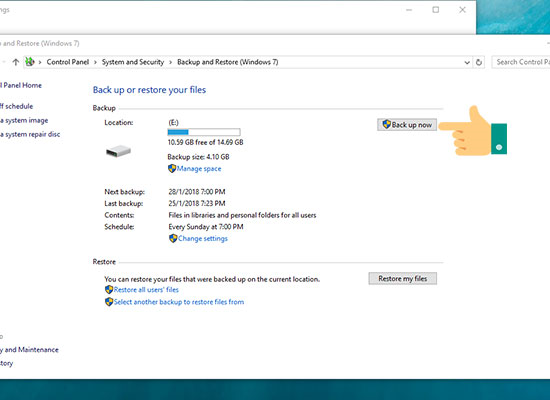Expand chevron after System and Security breadcrumb
The width and height of the screenshot is (550, 400).
170,62
